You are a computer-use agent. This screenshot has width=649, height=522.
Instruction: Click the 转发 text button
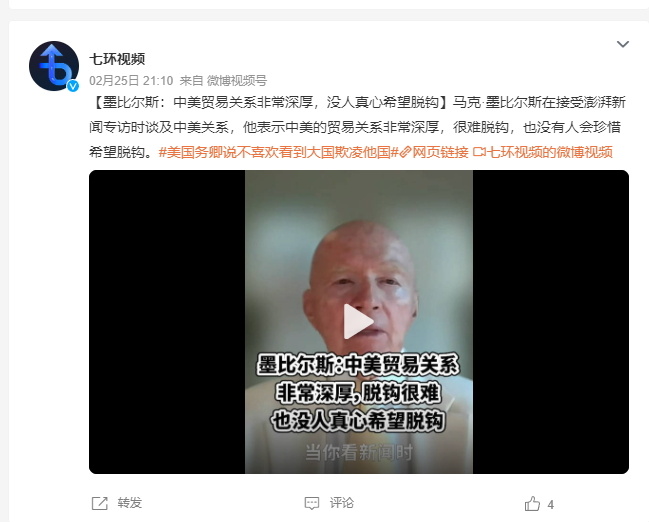coord(130,503)
